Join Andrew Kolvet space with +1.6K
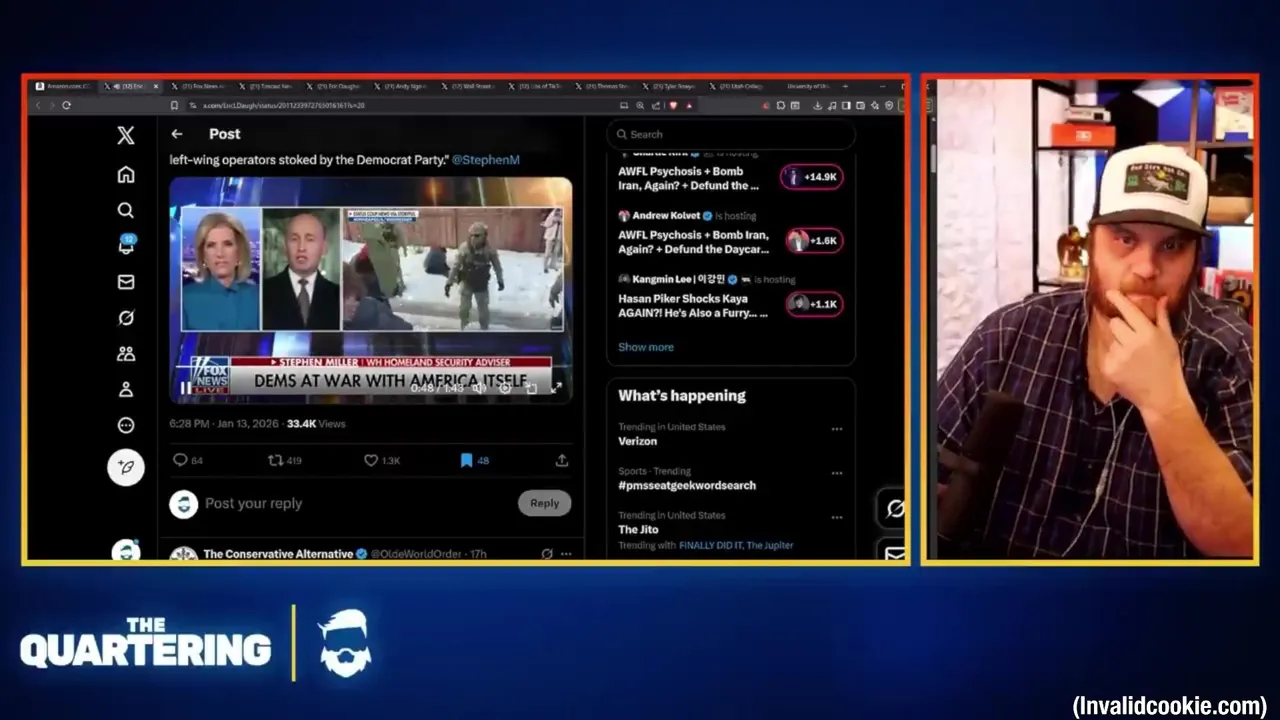Viewport: 1280px width, 720px height. pyautogui.click(x=814, y=240)
